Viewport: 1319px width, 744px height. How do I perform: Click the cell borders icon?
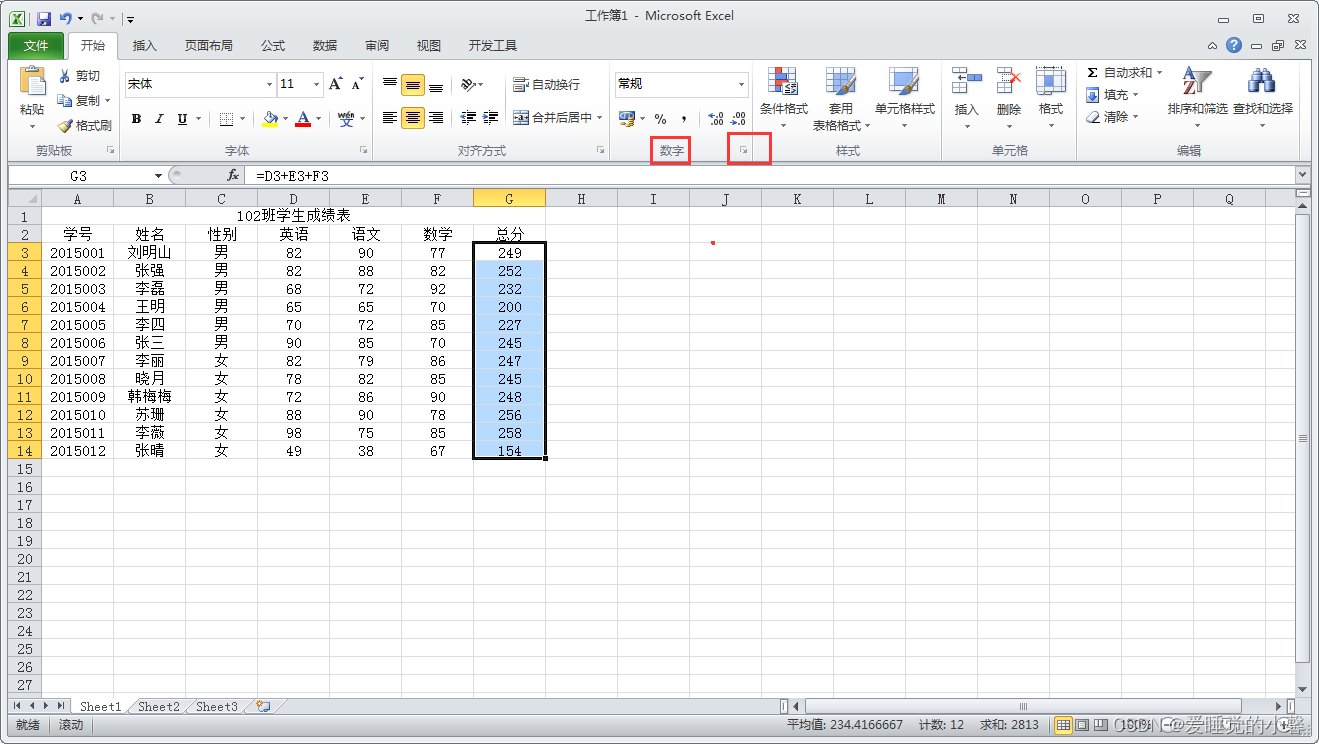click(x=226, y=119)
